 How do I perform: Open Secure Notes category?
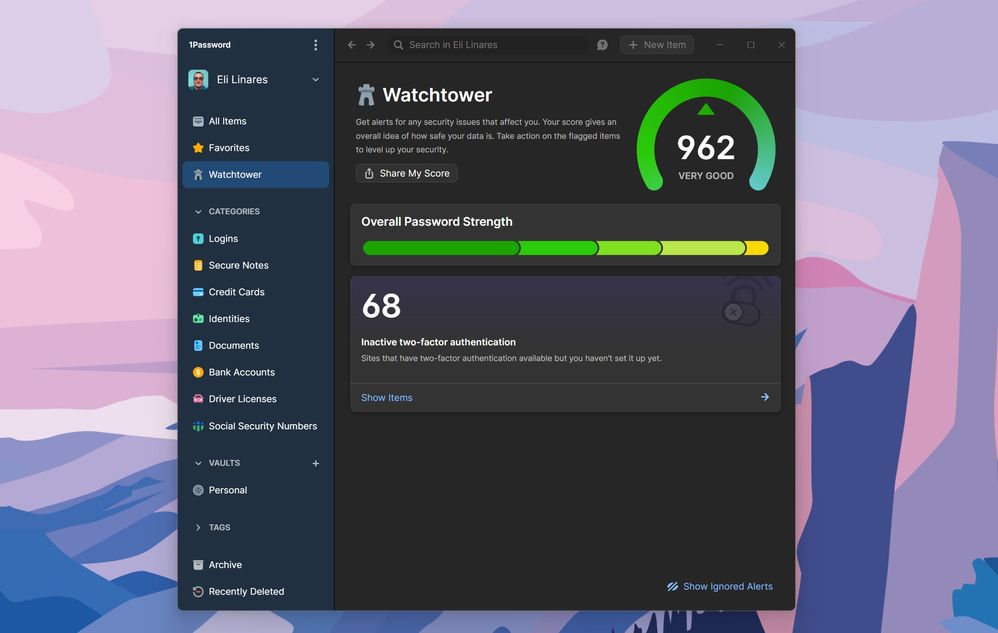pyautogui.click(x=255, y=265)
